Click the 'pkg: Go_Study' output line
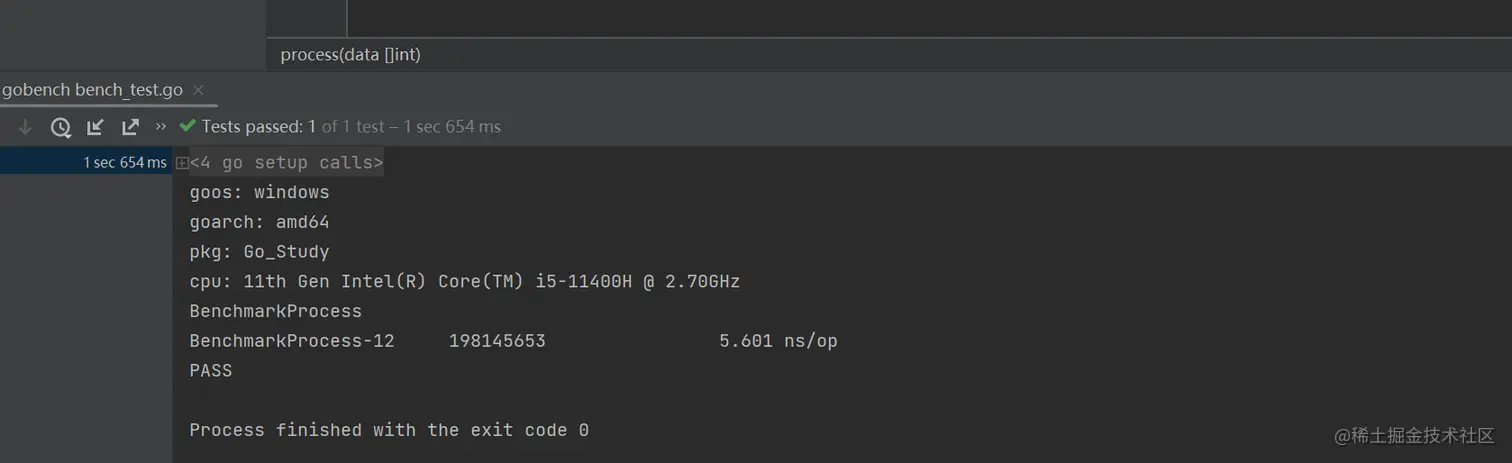Image resolution: width=1512 pixels, height=463 pixels. pos(260,252)
